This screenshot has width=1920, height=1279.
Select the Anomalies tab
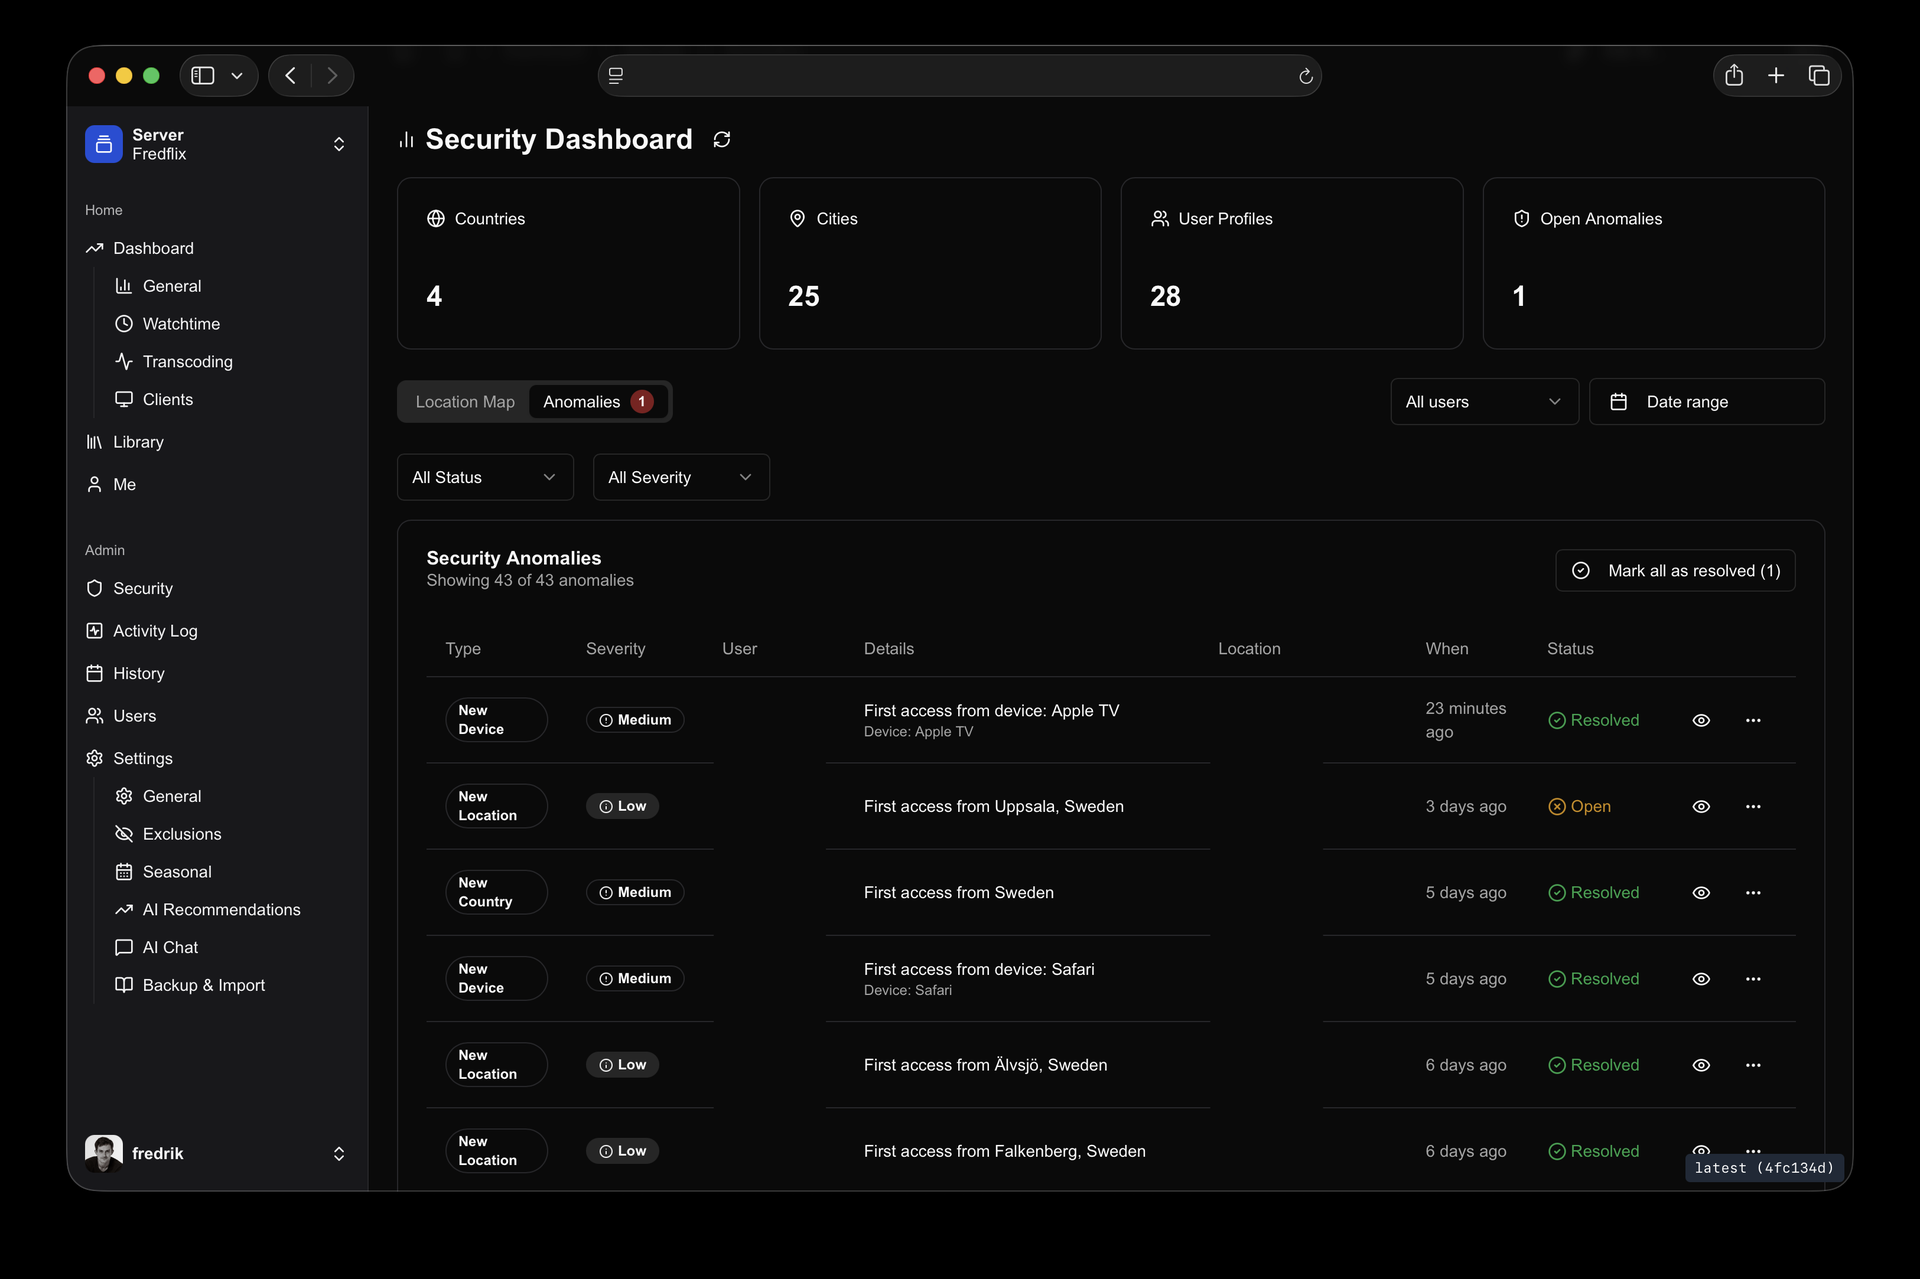(598, 402)
